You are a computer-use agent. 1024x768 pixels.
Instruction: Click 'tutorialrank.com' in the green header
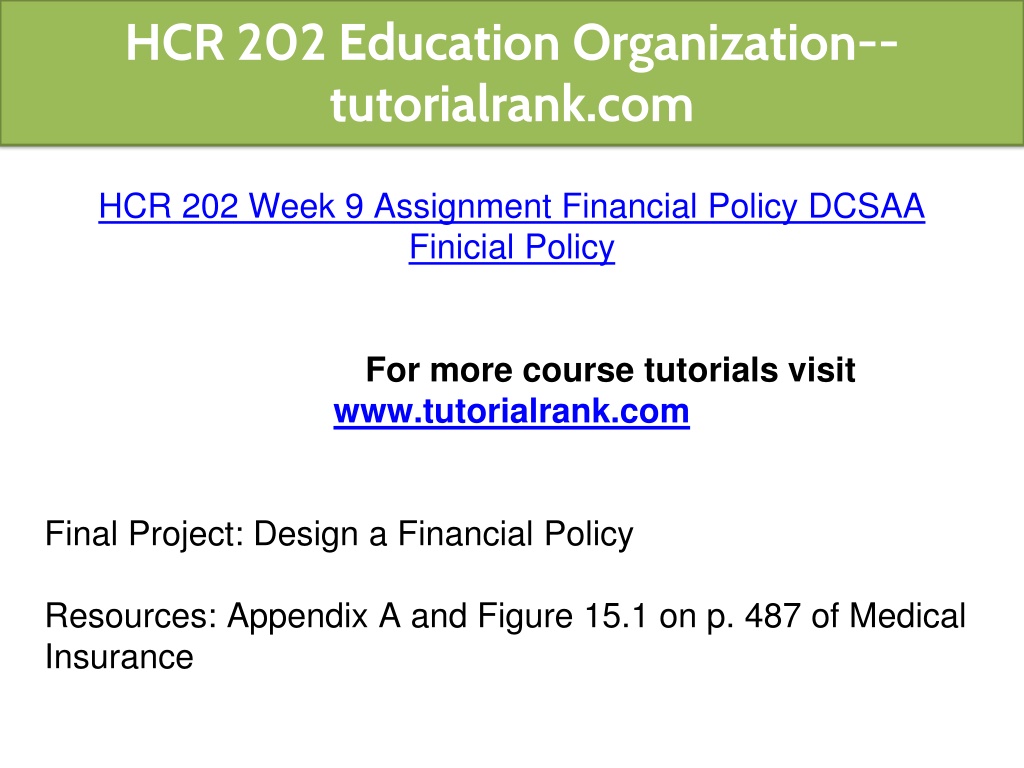tap(511, 104)
